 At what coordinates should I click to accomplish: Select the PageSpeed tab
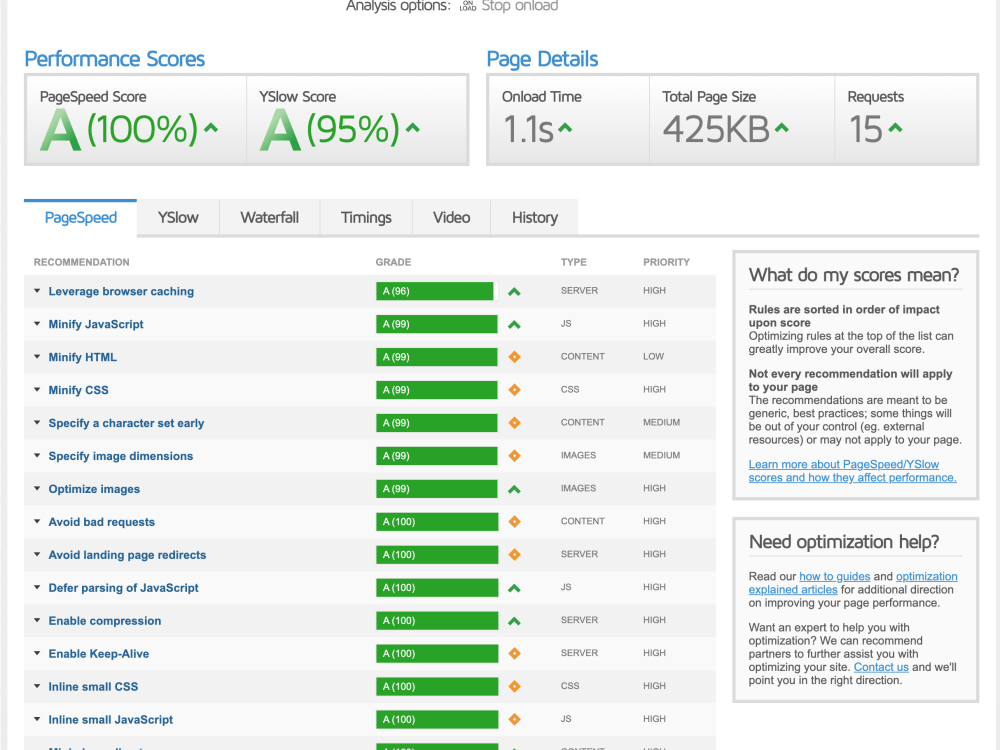point(80,217)
